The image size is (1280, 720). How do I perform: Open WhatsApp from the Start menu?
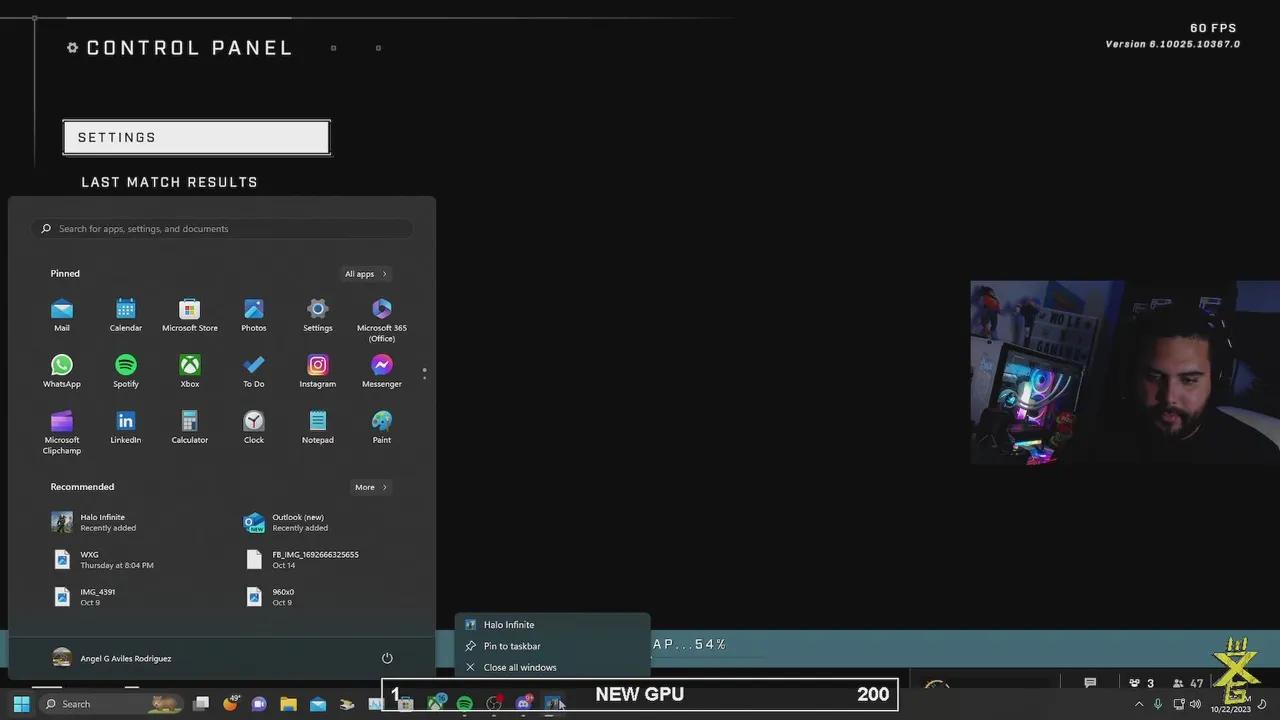tap(62, 371)
